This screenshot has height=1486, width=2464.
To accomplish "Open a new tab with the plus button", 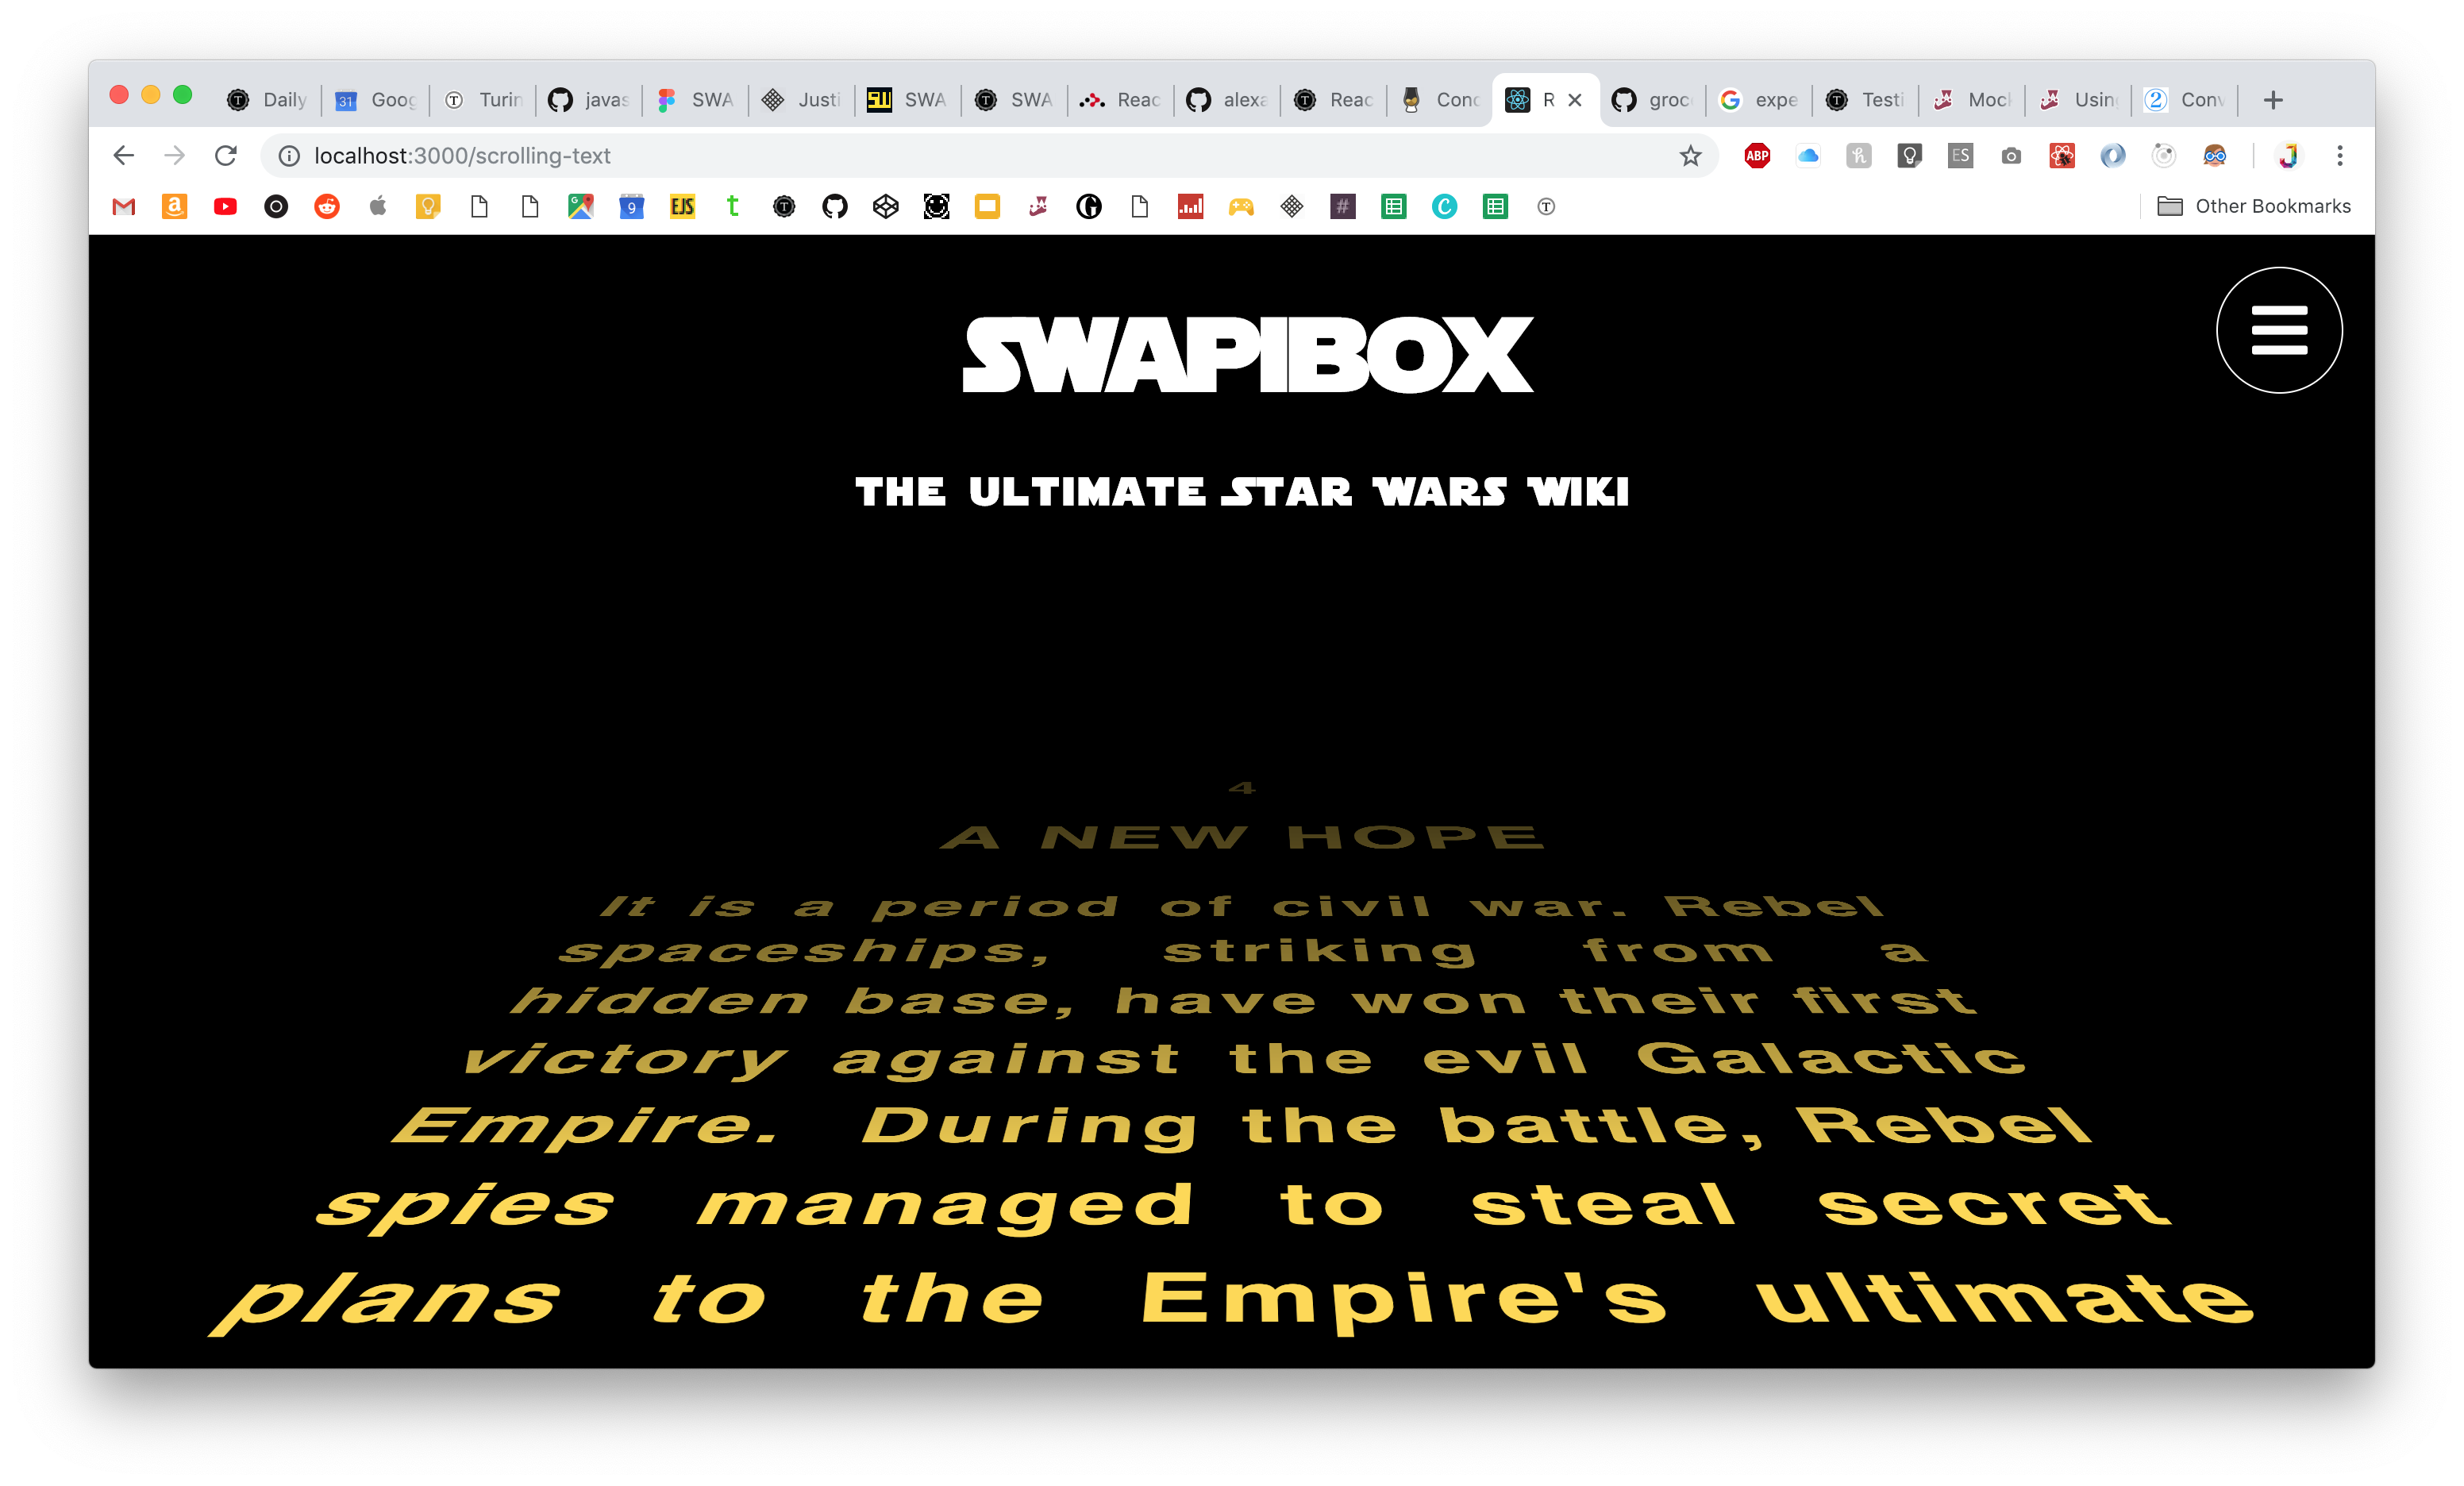I will 2272,100.
